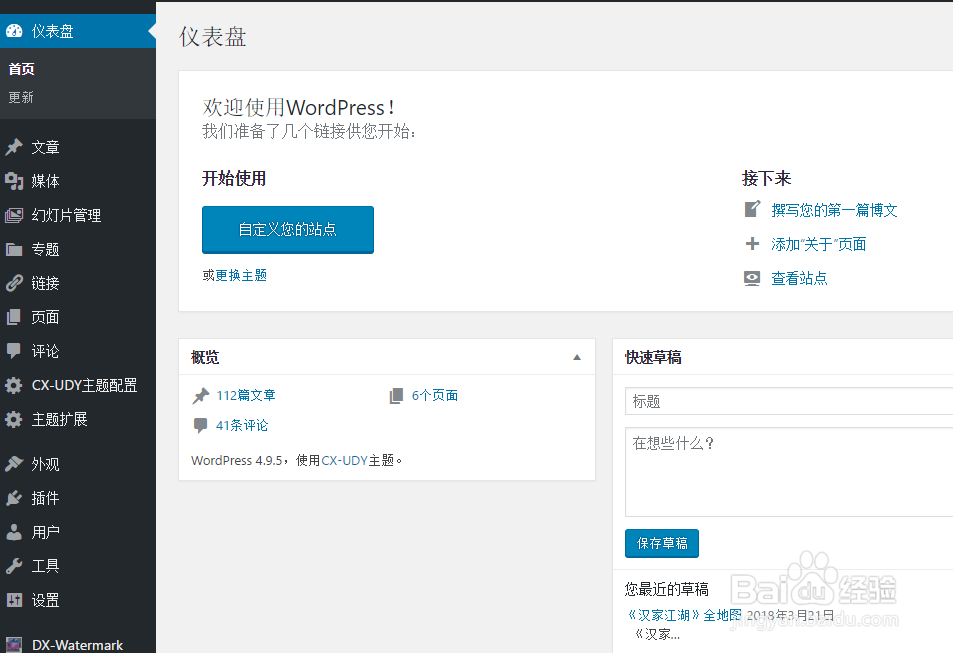Click the media icon beside 媒体

click(x=14, y=181)
